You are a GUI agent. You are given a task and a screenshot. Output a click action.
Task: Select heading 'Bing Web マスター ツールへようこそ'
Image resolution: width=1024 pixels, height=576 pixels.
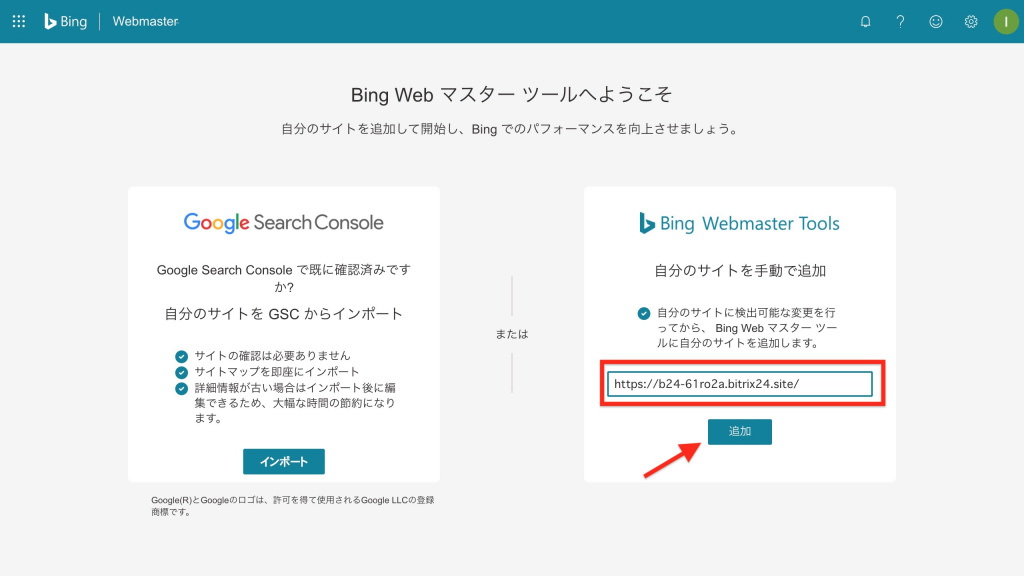coord(511,95)
